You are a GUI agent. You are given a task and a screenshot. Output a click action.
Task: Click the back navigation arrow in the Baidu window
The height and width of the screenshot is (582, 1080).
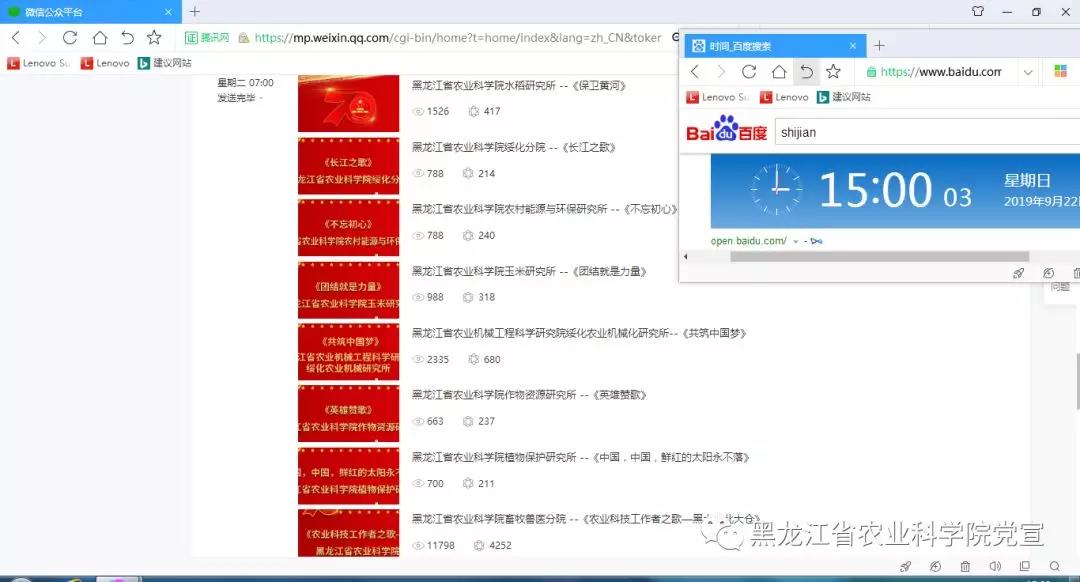695,72
